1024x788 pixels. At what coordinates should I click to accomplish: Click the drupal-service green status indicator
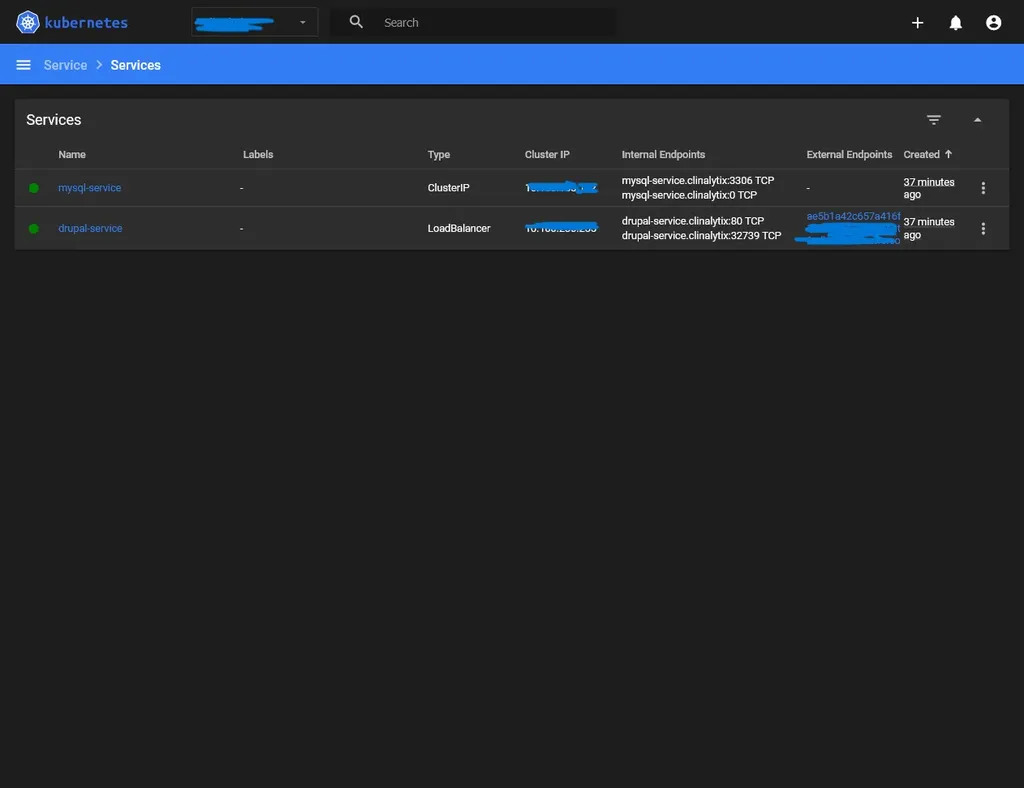pyautogui.click(x=34, y=229)
